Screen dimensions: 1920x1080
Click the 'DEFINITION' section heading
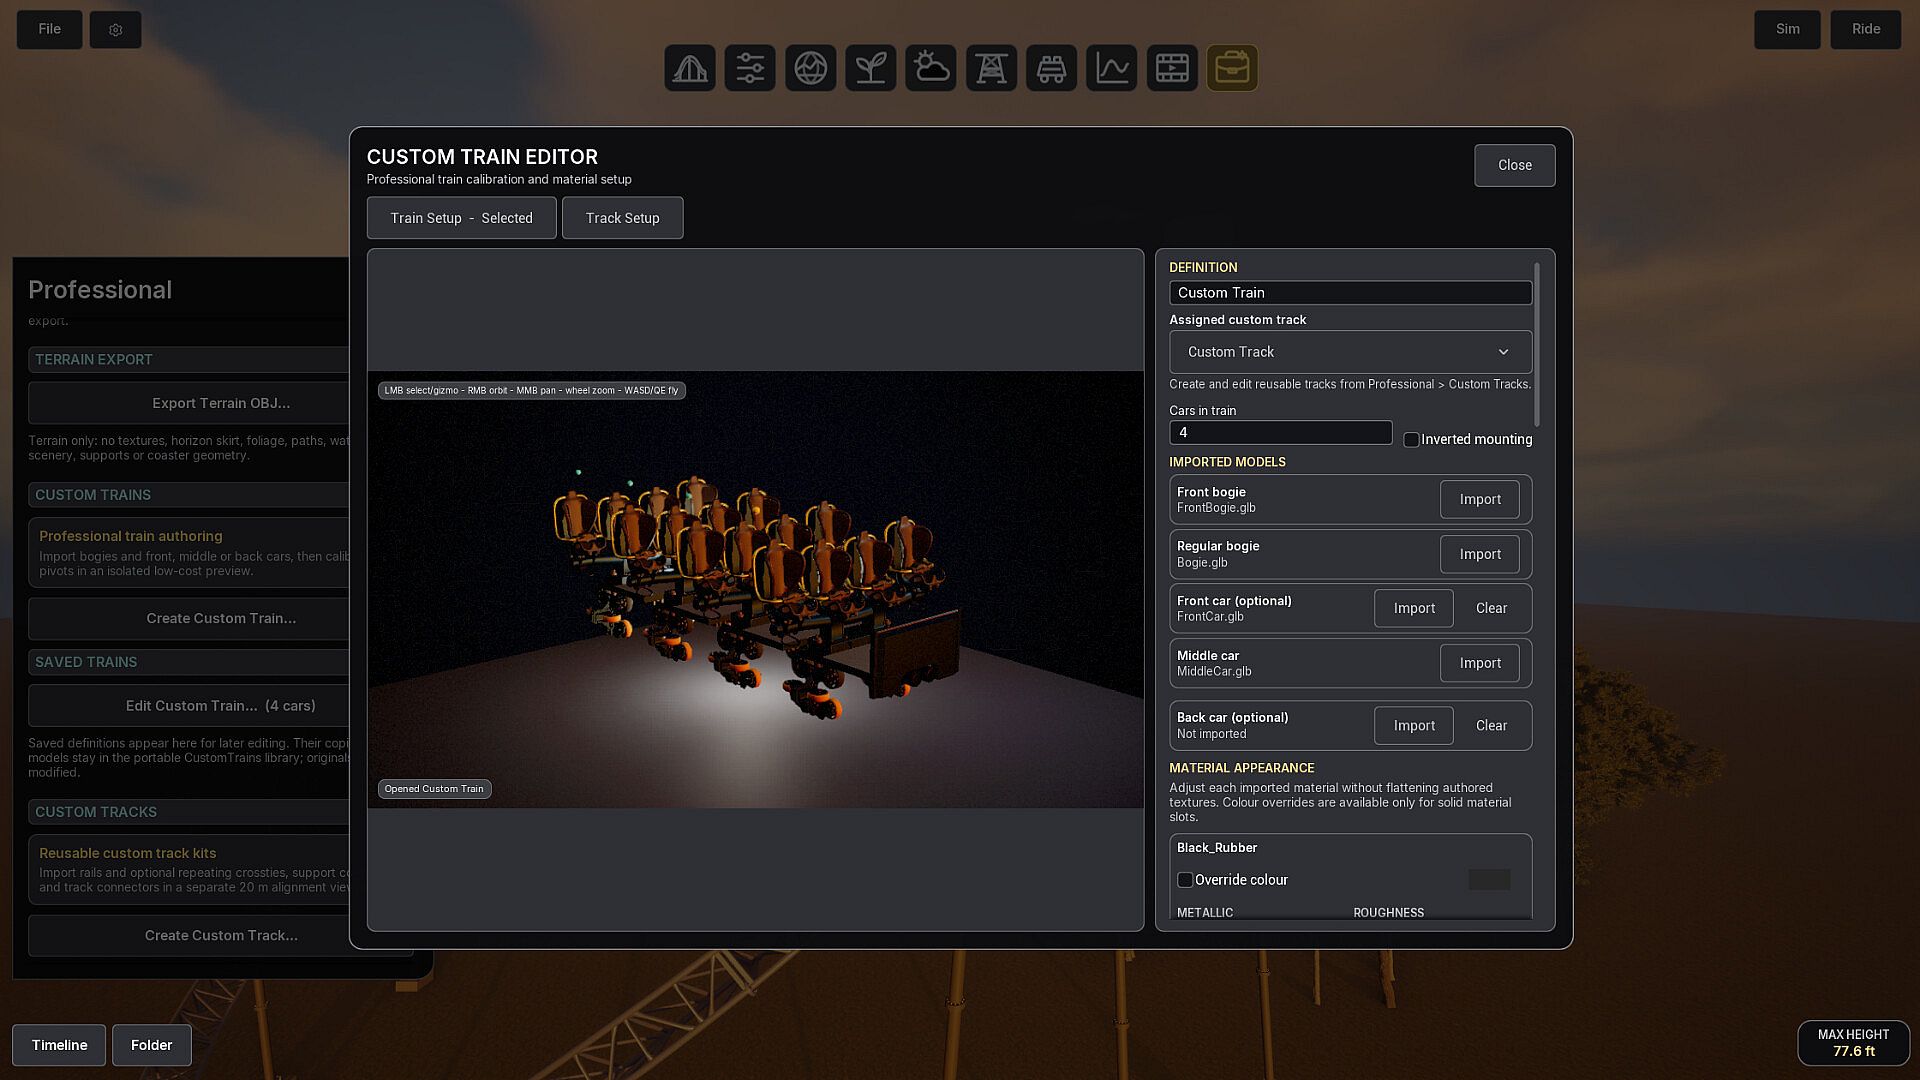pyautogui.click(x=1203, y=267)
